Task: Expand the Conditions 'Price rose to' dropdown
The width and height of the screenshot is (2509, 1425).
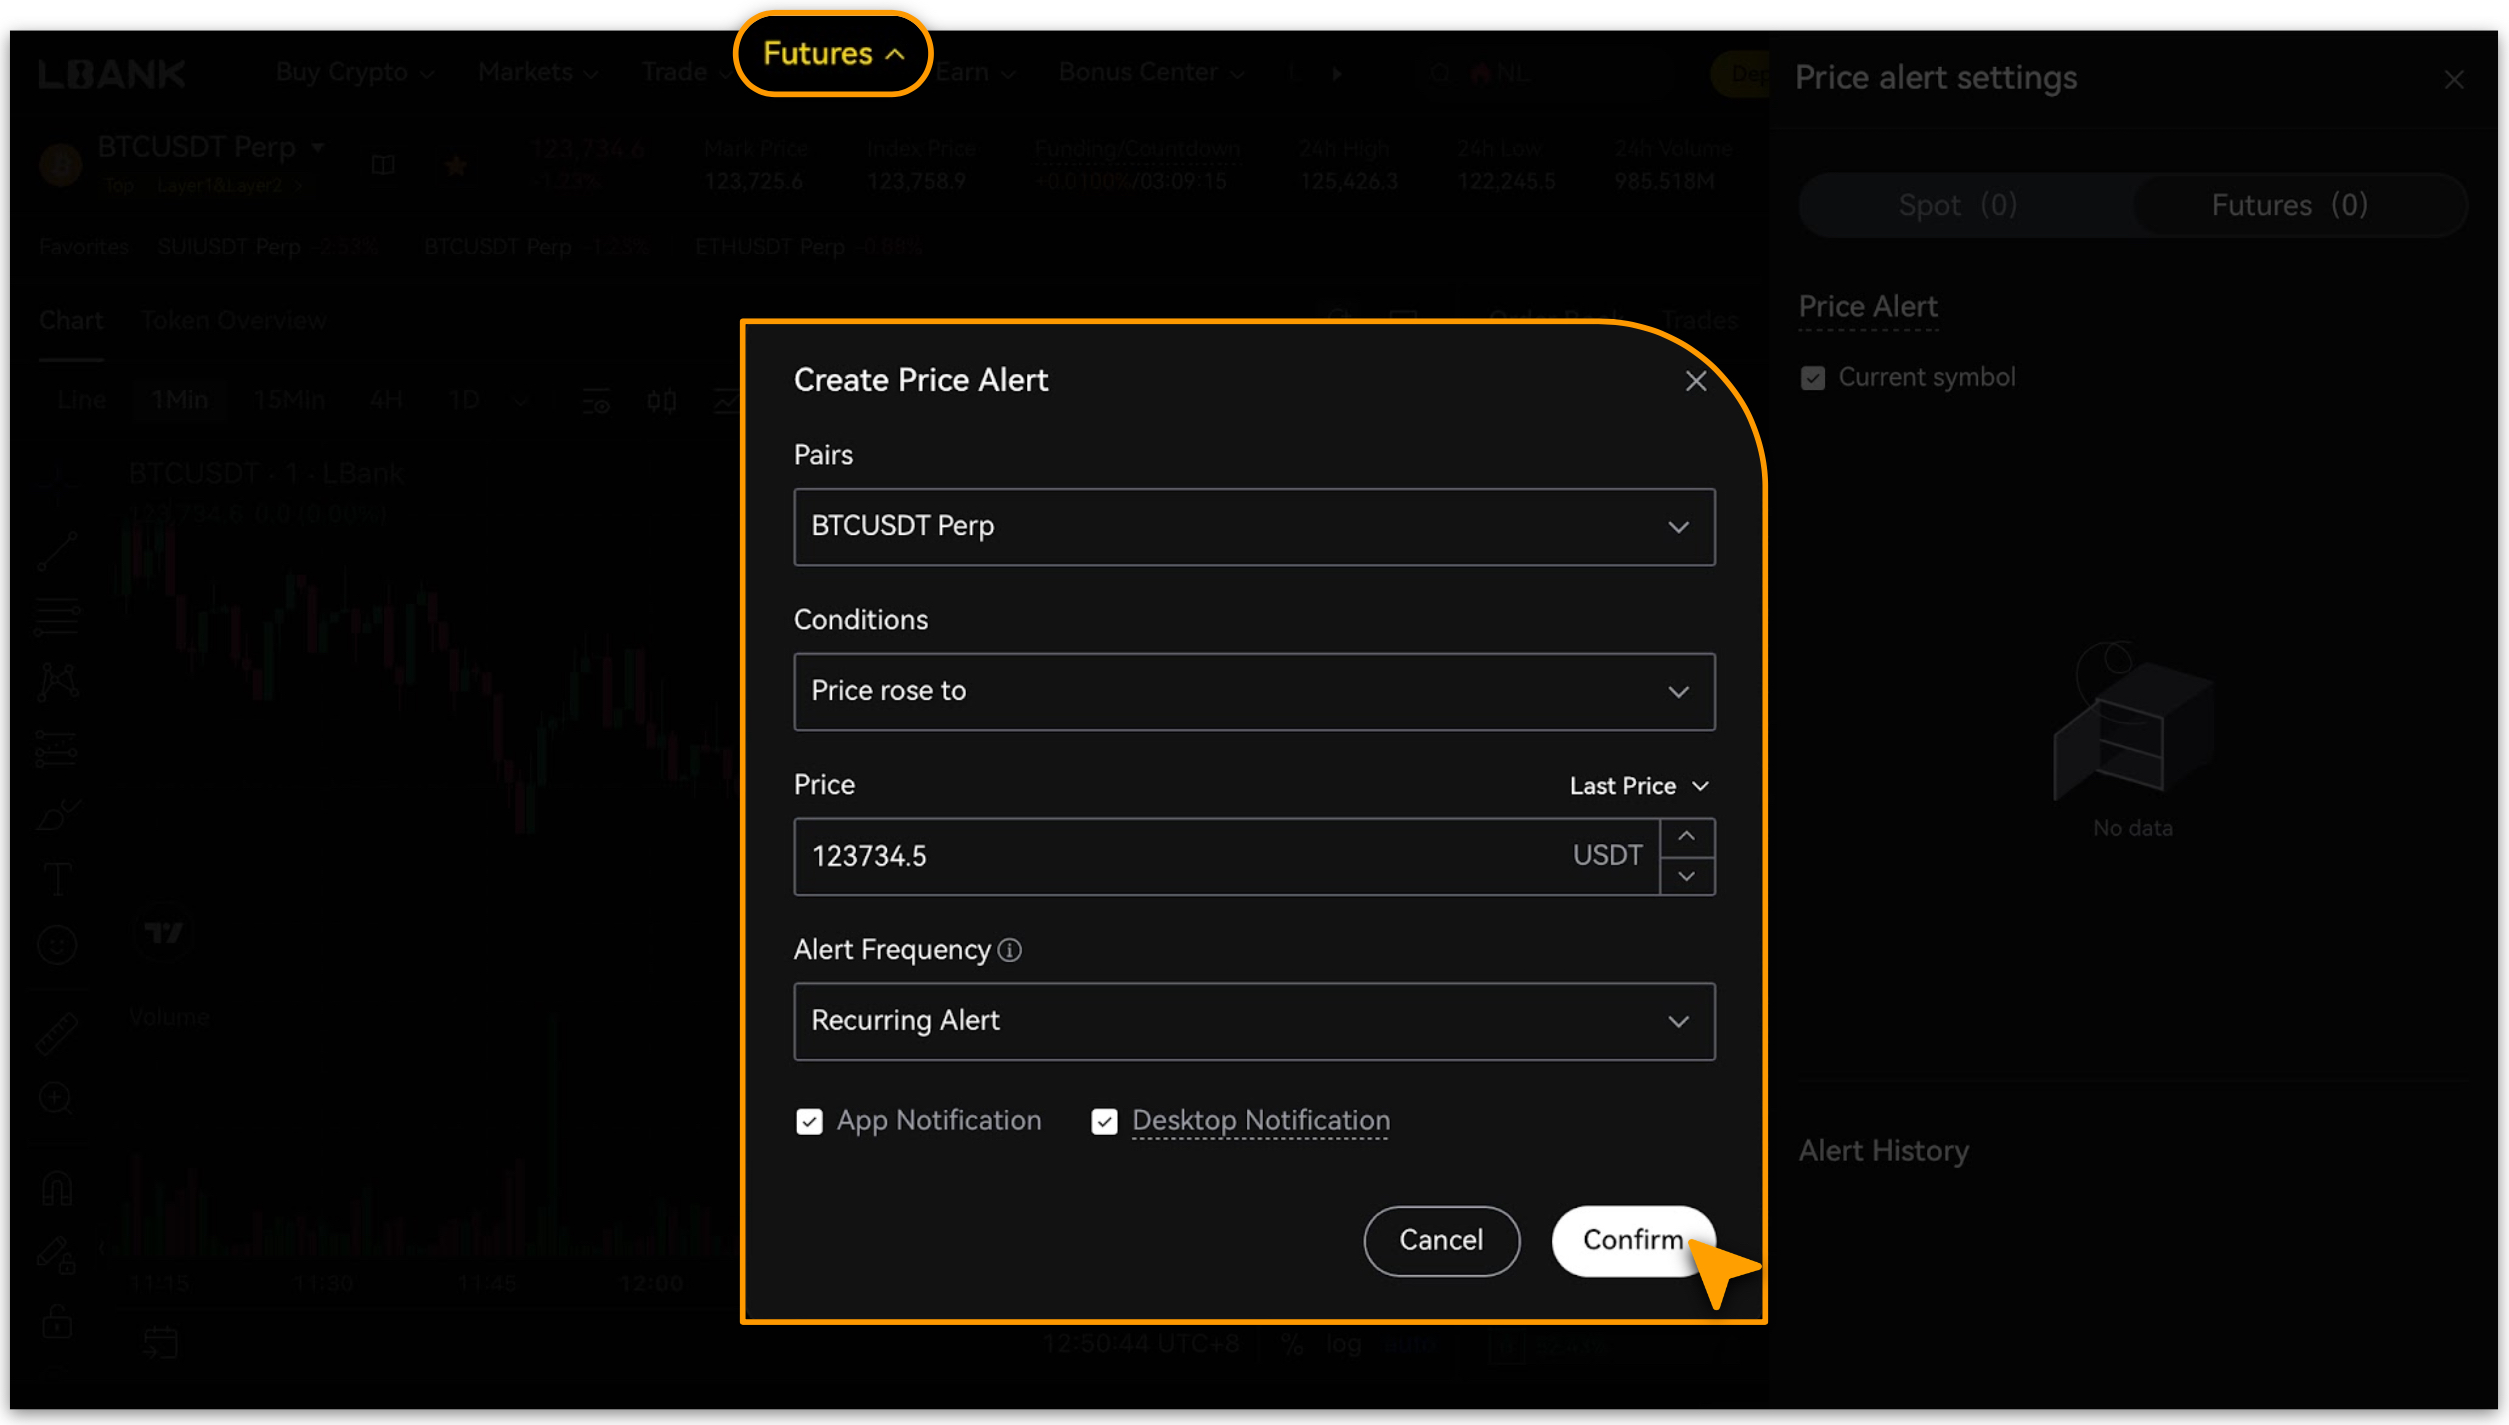Action: [x=1254, y=692]
